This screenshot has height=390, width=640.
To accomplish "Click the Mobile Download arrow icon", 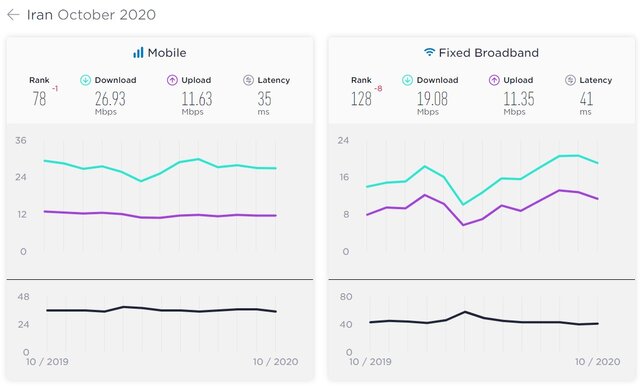I will [85, 80].
